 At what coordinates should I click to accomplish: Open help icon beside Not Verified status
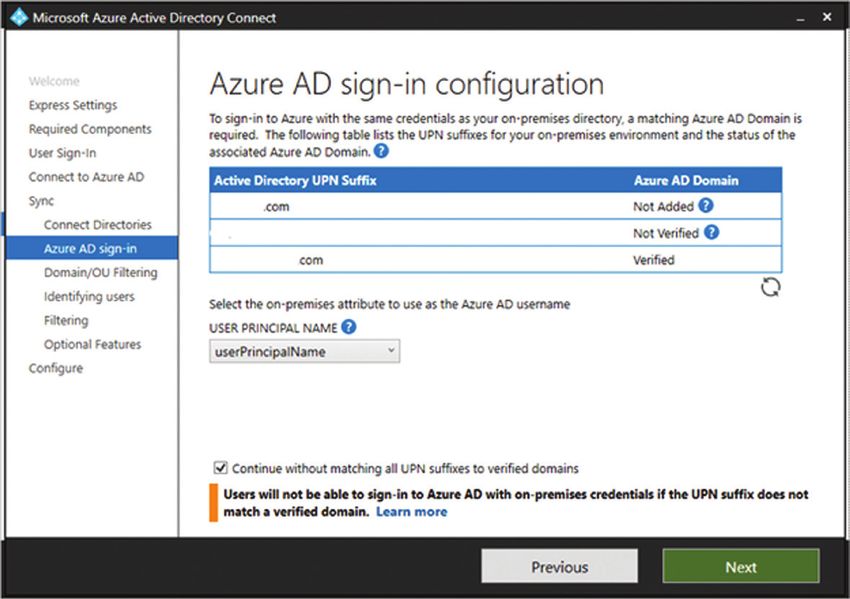click(x=711, y=232)
